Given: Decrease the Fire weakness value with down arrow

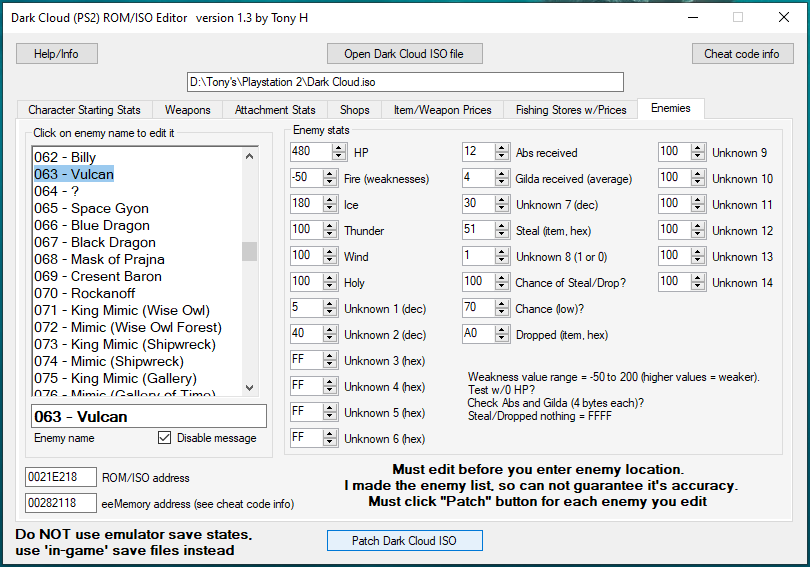Looking at the screenshot, I should pyautogui.click(x=337, y=183).
